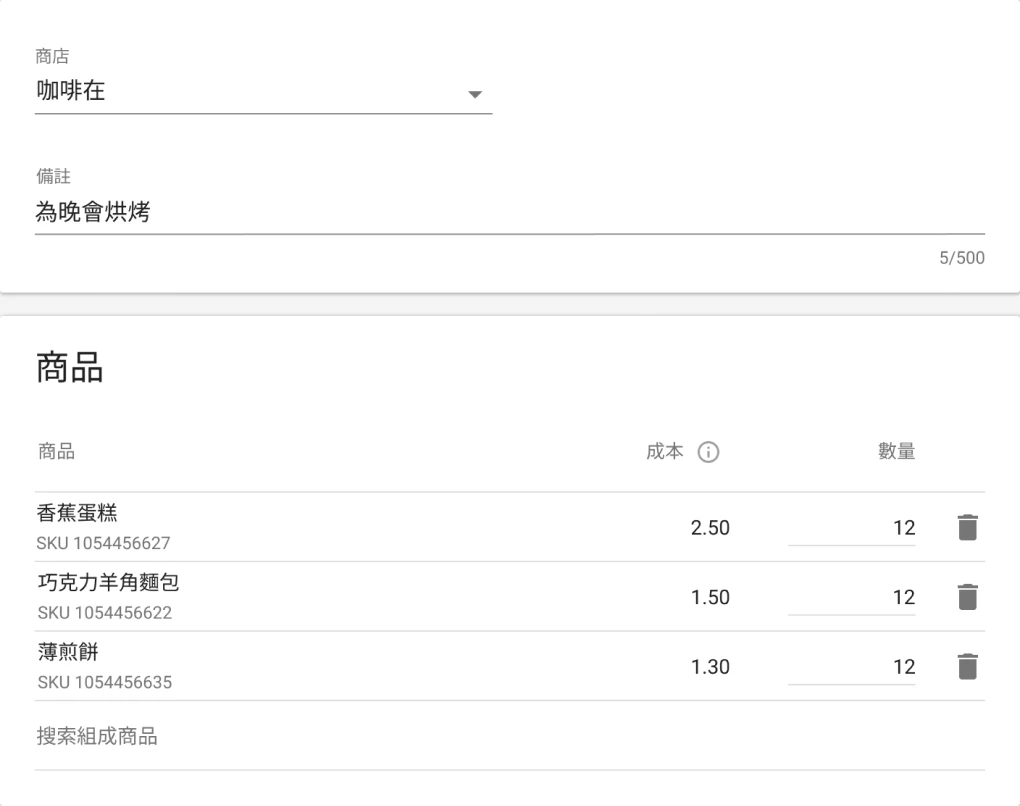Click the info icon beside 成本
Screen dimensions: 1020x806
tap(708, 453)
